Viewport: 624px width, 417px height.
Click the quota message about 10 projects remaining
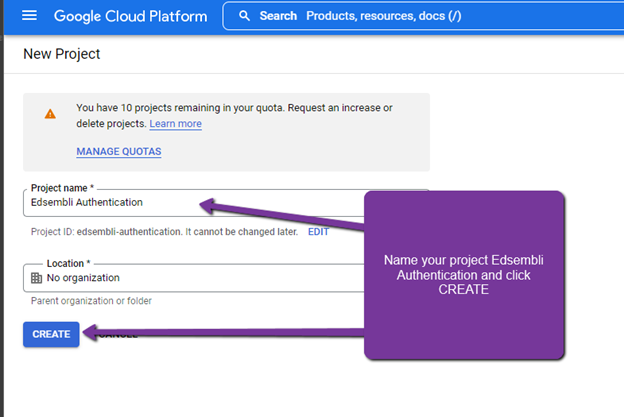234,115
